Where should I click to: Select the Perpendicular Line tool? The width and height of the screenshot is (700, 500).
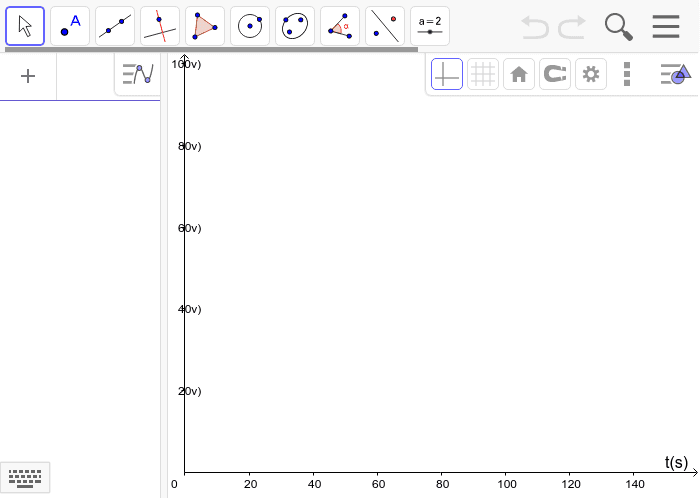click(160, 26)
